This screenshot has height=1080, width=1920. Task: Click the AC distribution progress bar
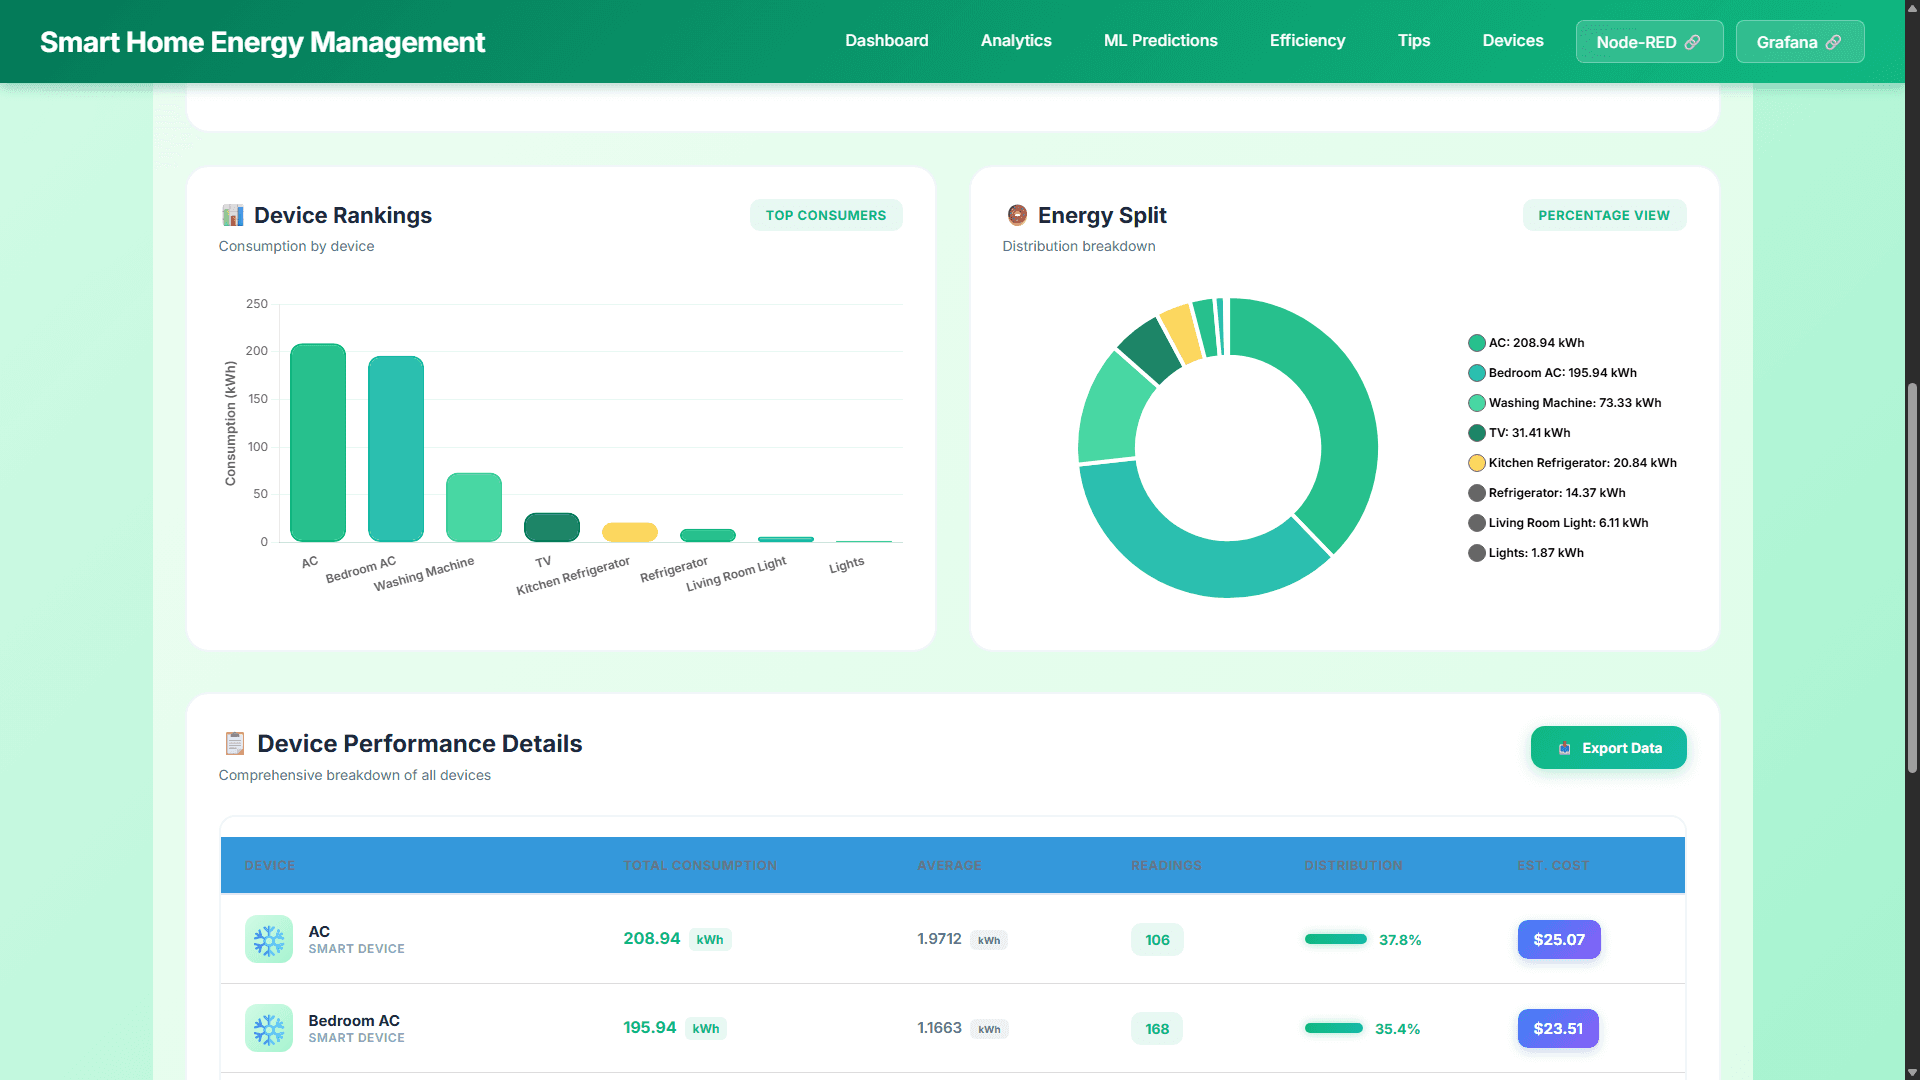[x=1335, y=939]
